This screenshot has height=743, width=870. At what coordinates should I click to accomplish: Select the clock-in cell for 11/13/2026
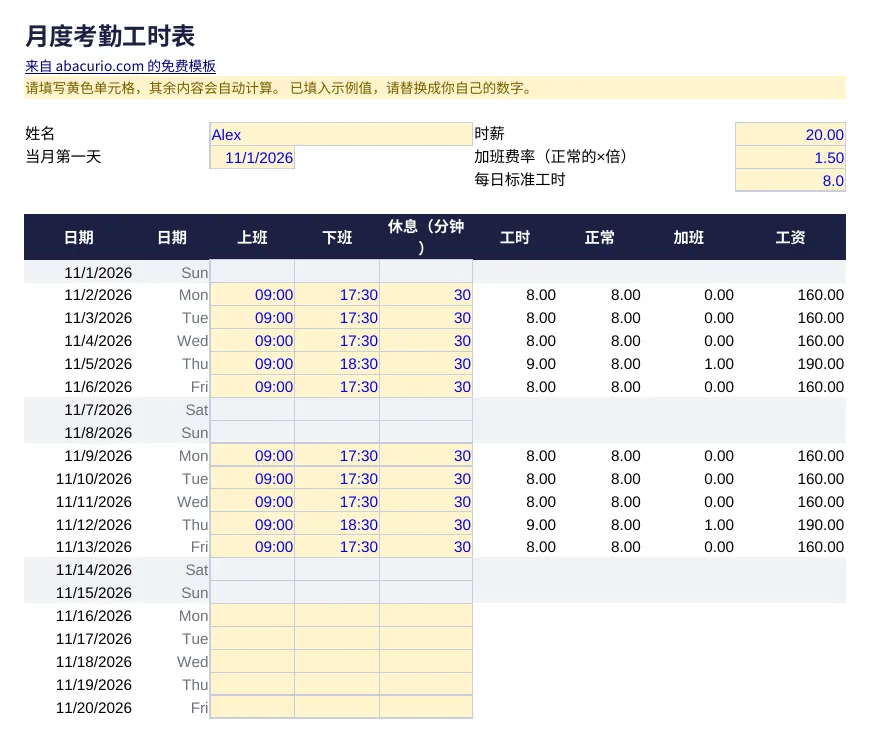[x=252, y=547]
